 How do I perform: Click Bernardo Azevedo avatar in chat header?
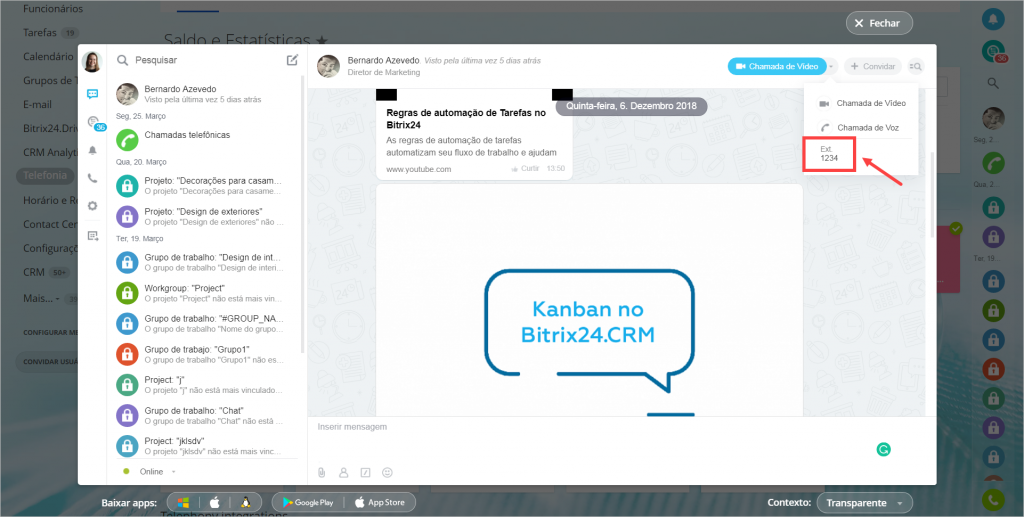coord(328,66)
